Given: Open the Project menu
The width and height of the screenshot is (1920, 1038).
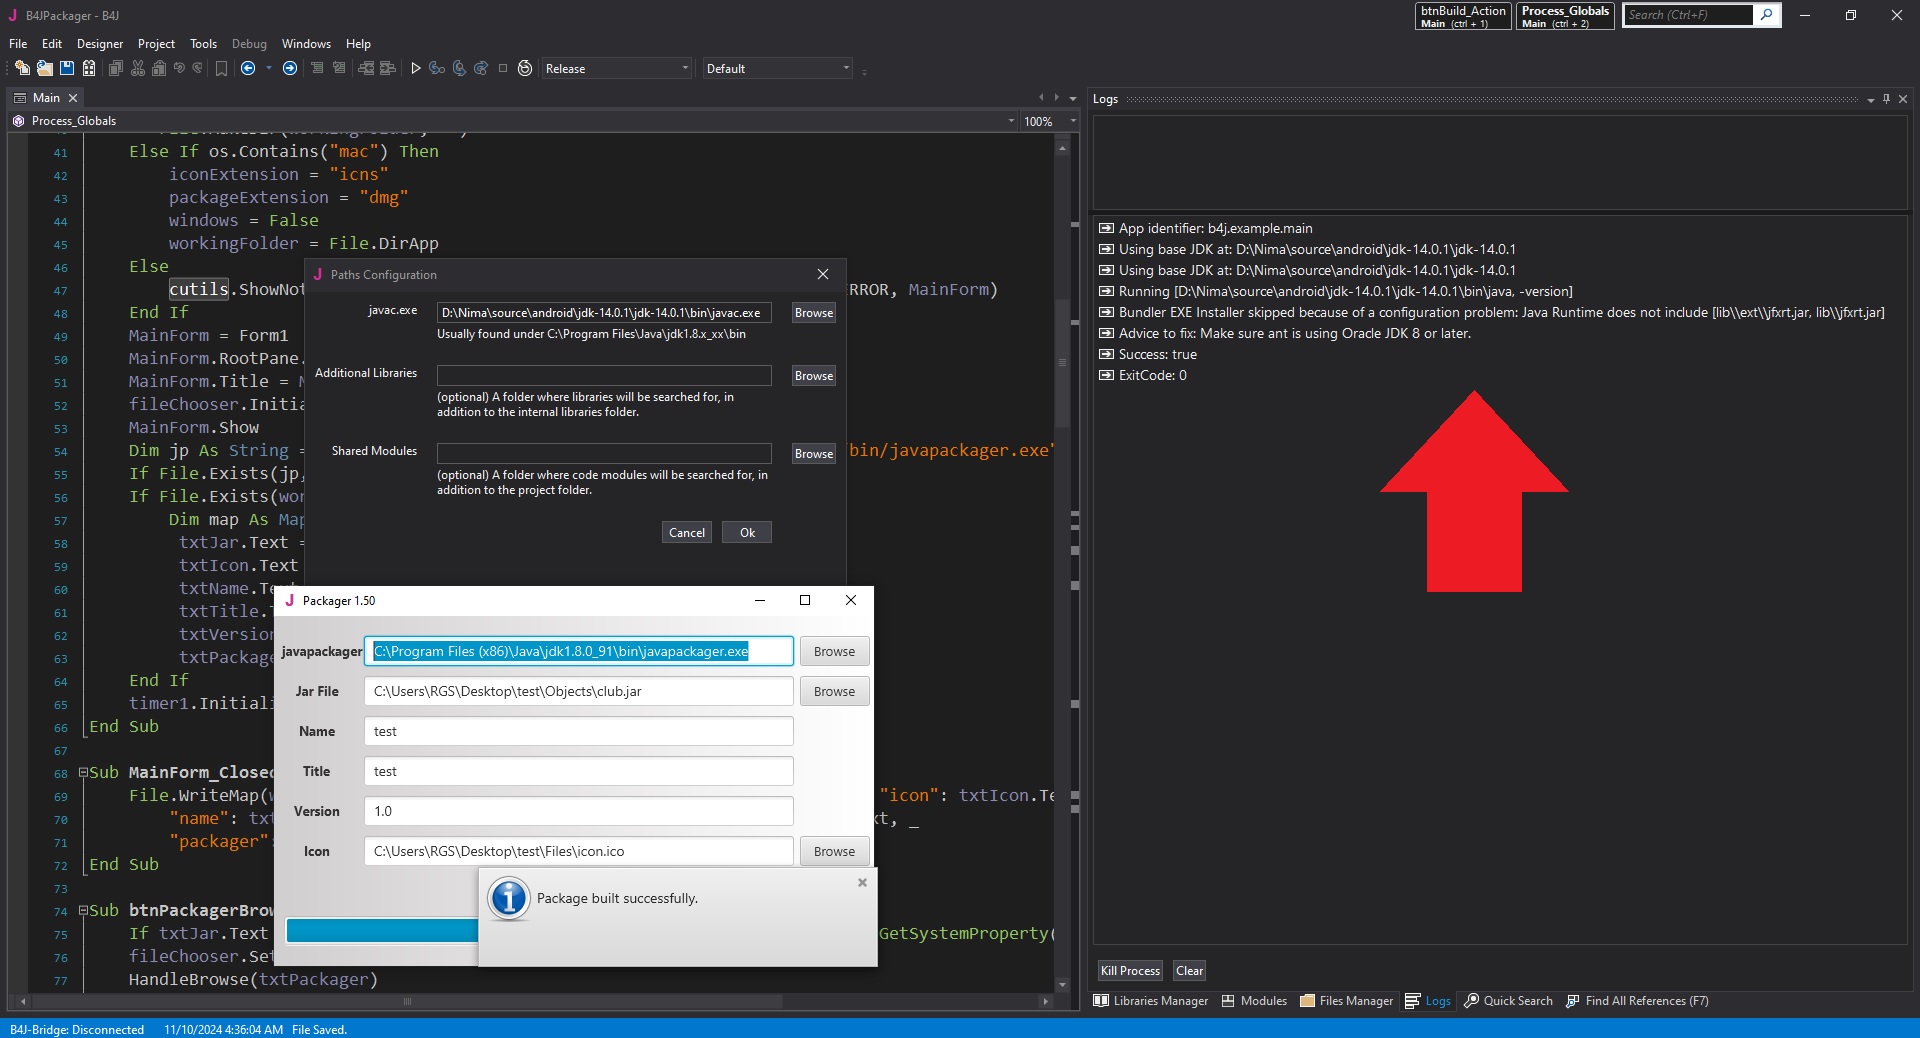Looking at the screenshot, I should coord(156,44).
